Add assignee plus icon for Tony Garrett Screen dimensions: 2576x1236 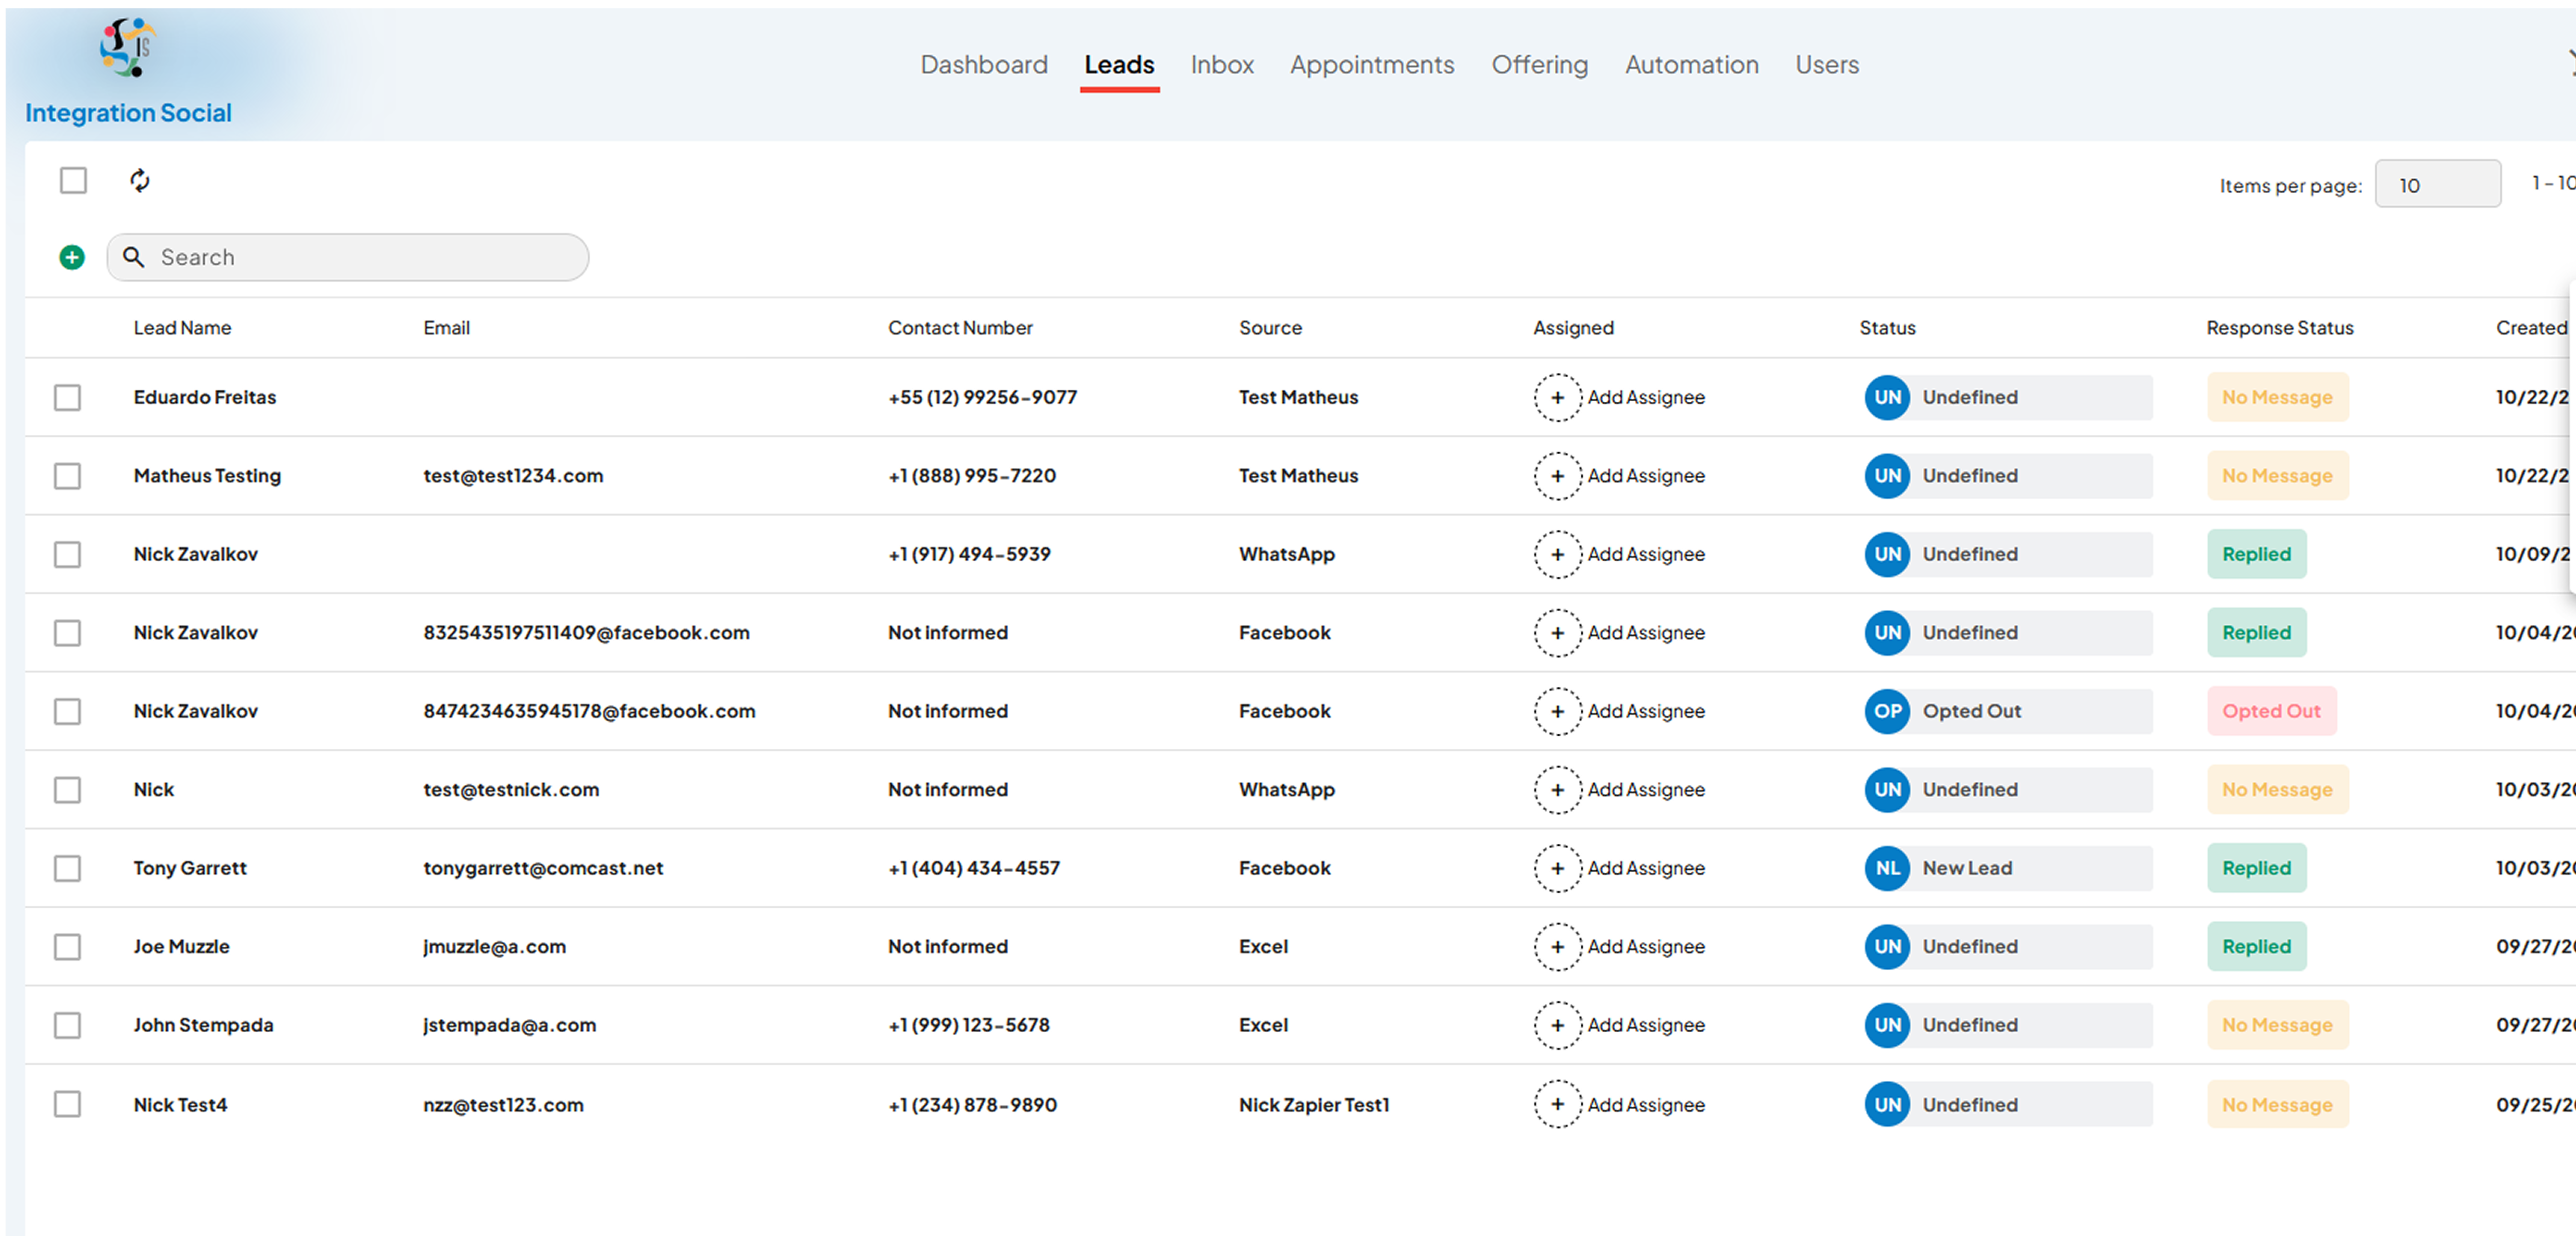coord(1557,868)
